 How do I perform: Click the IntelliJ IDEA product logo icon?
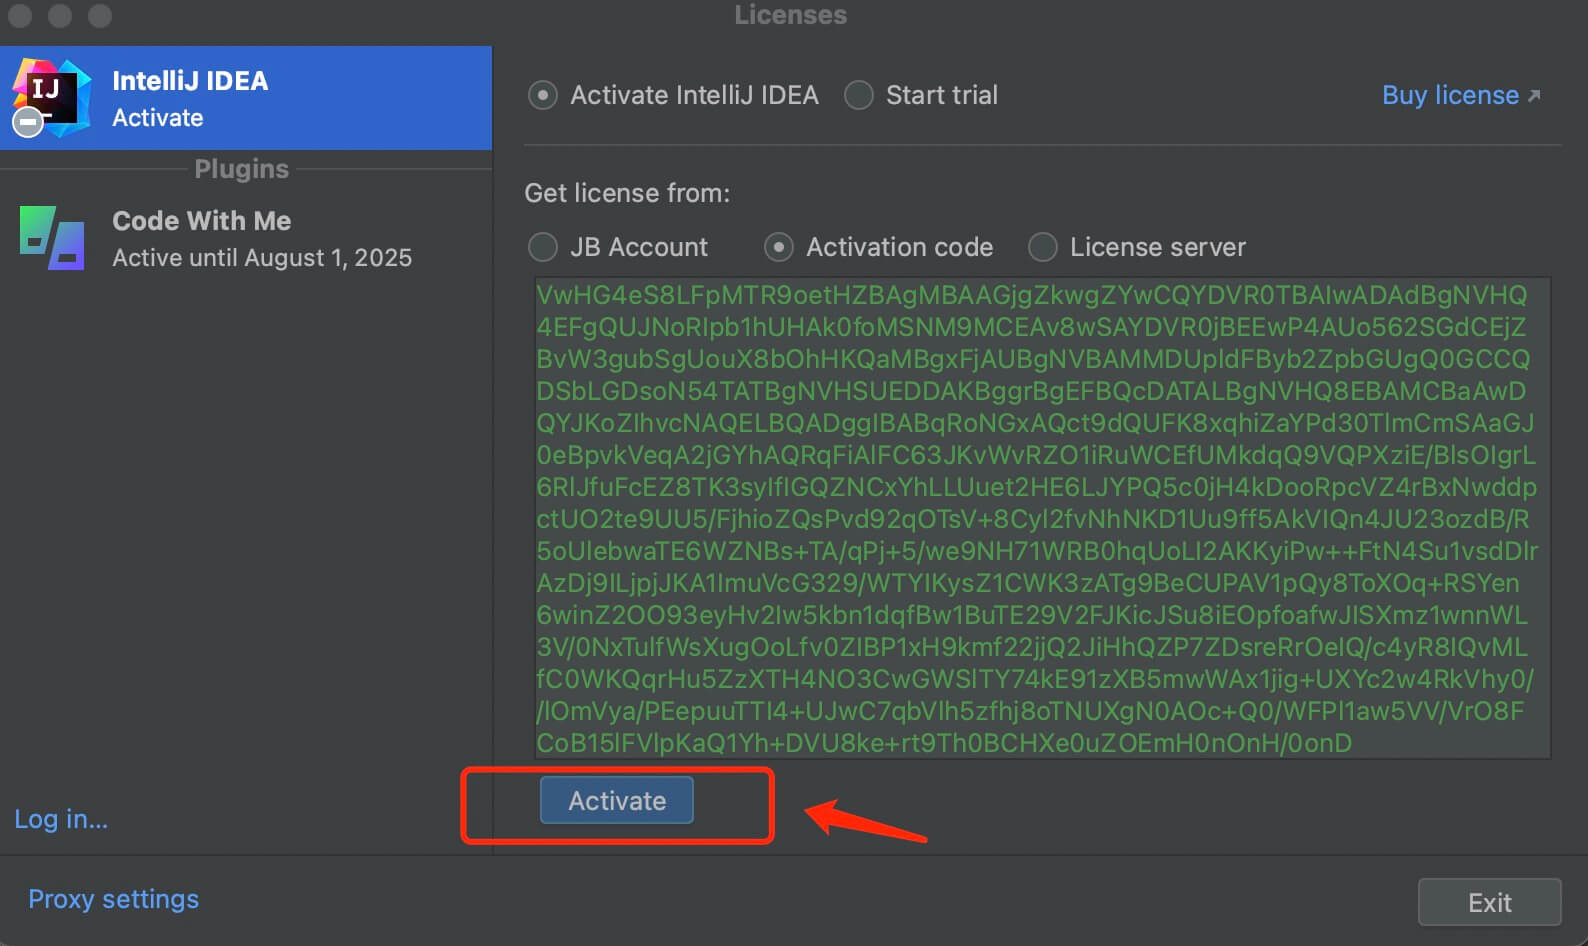50,98
